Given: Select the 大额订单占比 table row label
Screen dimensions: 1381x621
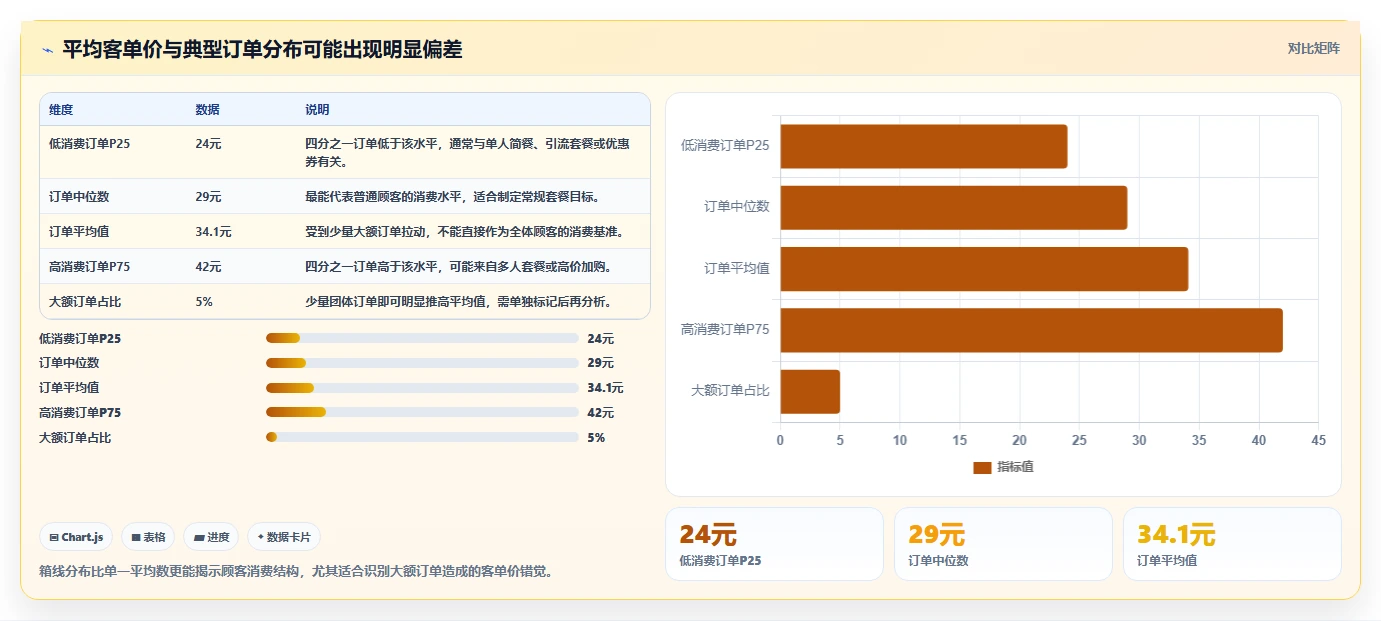Looking at the screenshot, I should (x=85, y=302).
